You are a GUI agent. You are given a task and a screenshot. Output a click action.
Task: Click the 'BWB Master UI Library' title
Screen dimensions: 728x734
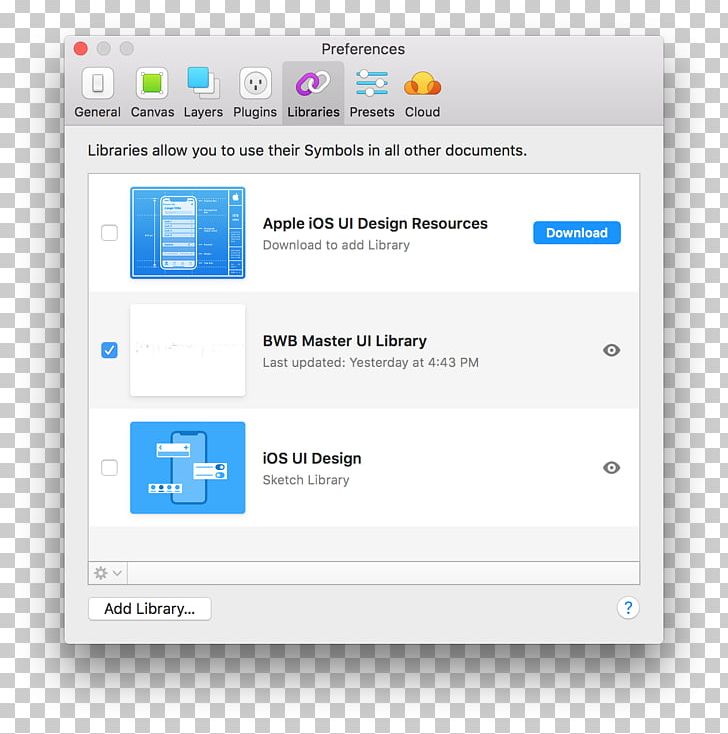pyautogui.click(x=345, y=341)
